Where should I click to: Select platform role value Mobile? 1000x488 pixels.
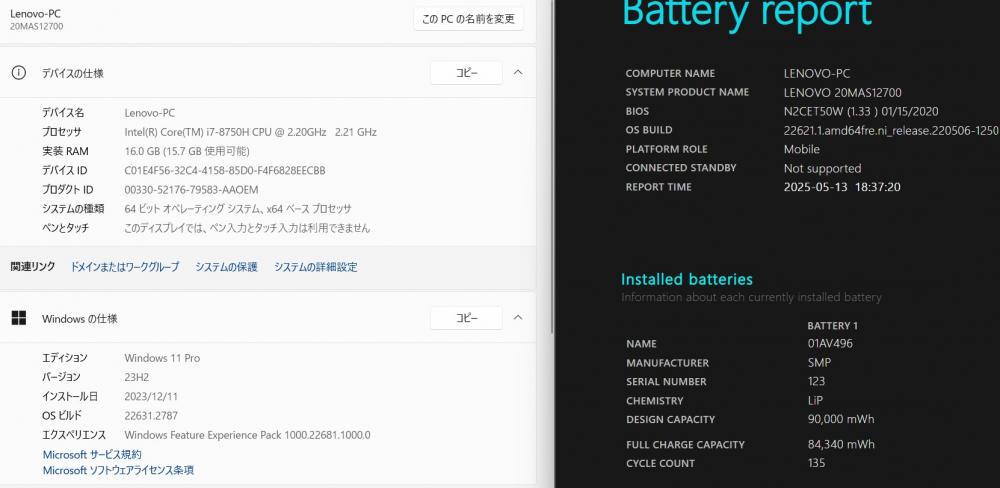click(x=802, y=149)
